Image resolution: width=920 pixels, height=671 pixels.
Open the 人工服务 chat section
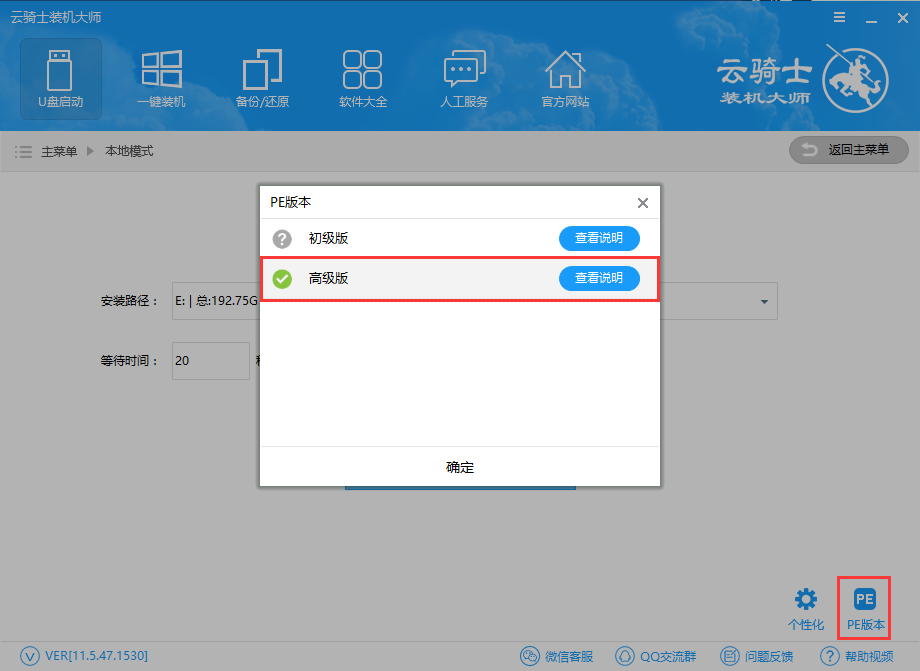coord(464,79)
